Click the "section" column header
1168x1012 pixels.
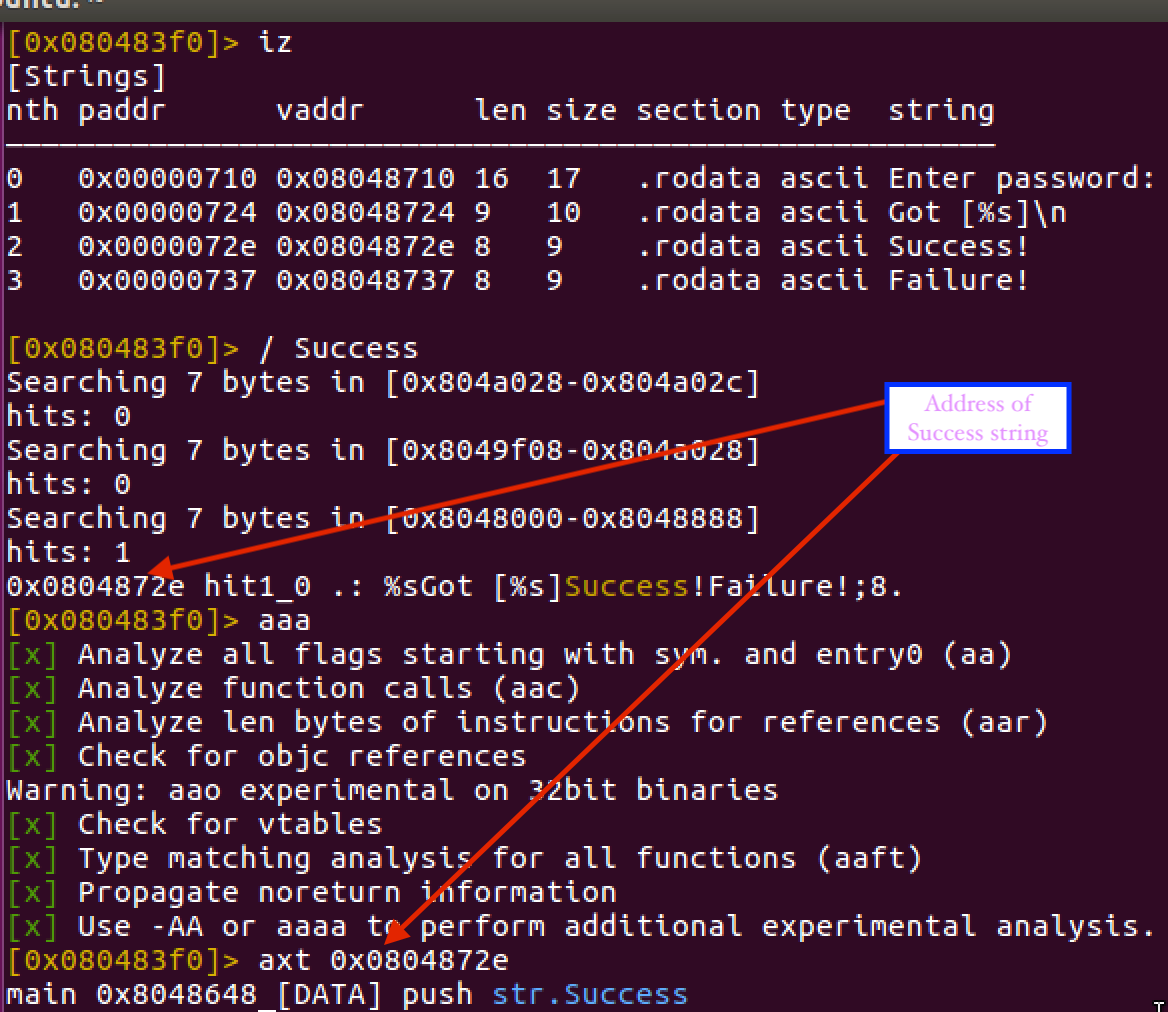[x=697, y=111]
